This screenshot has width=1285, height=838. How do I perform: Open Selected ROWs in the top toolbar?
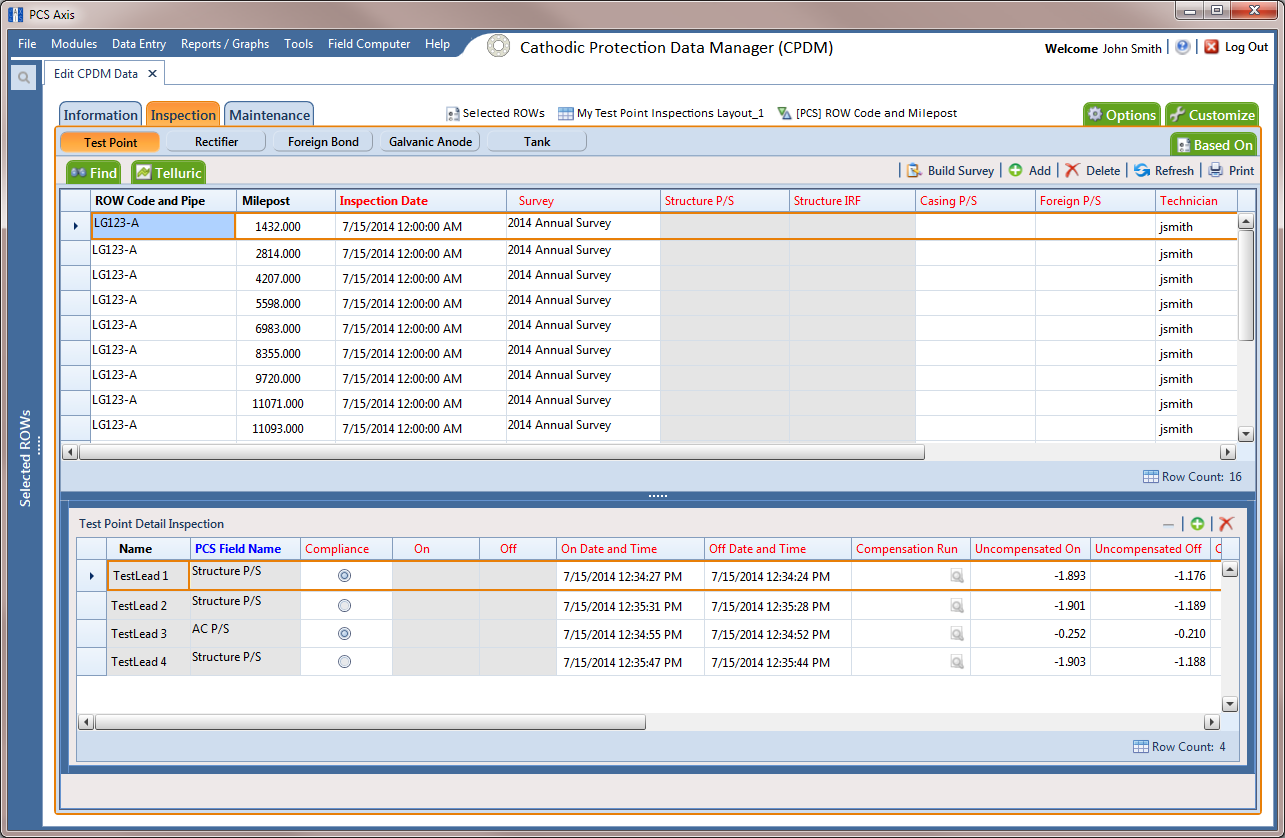(x=495, y=114)
